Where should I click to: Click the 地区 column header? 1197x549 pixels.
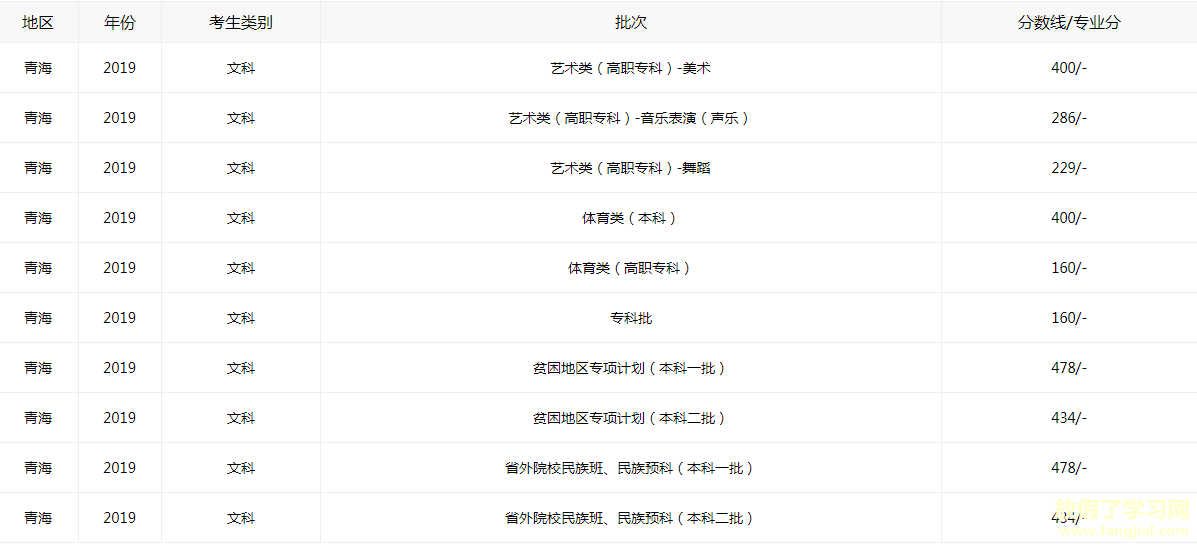point(38,22)
